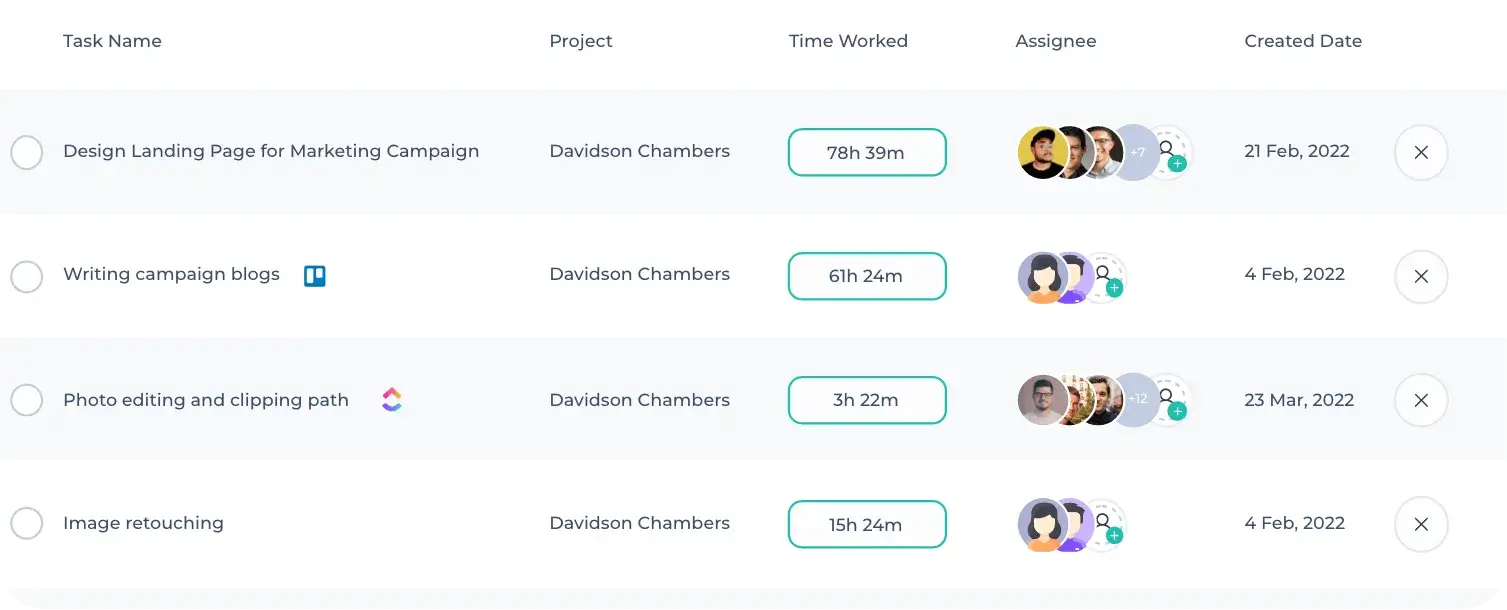
Task: Add assignee to Design Landing Page task
Action: [x=1168, y=153]
